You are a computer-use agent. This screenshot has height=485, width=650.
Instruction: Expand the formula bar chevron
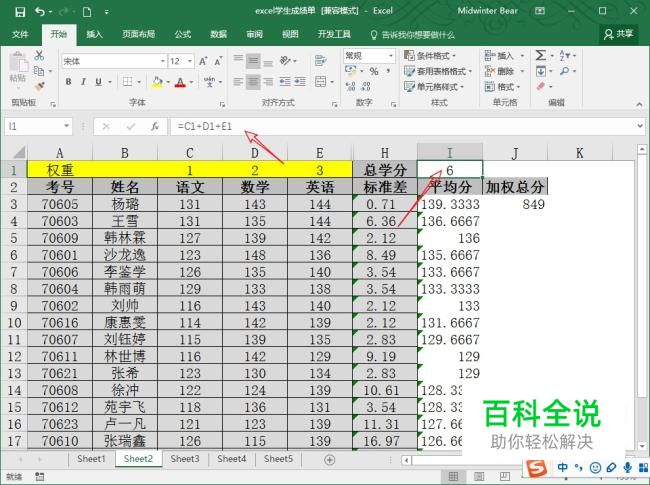pos(640,126)
